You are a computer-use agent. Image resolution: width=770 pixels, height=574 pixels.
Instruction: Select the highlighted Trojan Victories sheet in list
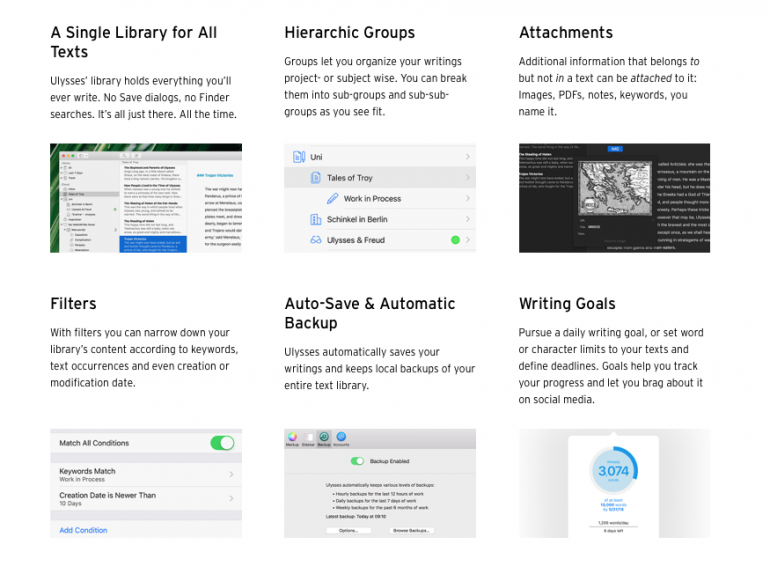click(153, 245)
